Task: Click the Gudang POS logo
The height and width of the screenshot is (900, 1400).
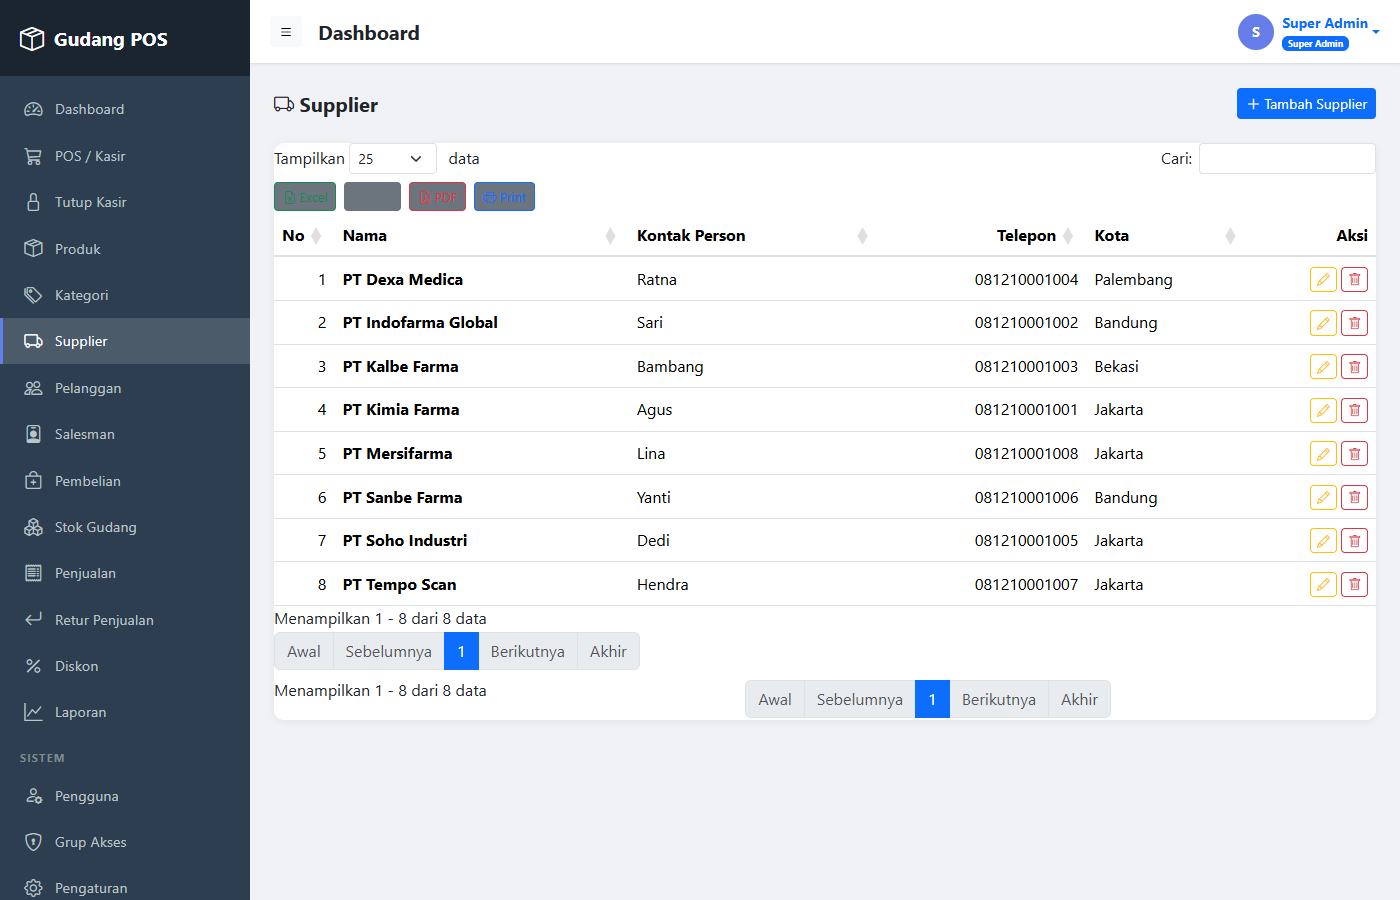Action: (x=94, y=39)
